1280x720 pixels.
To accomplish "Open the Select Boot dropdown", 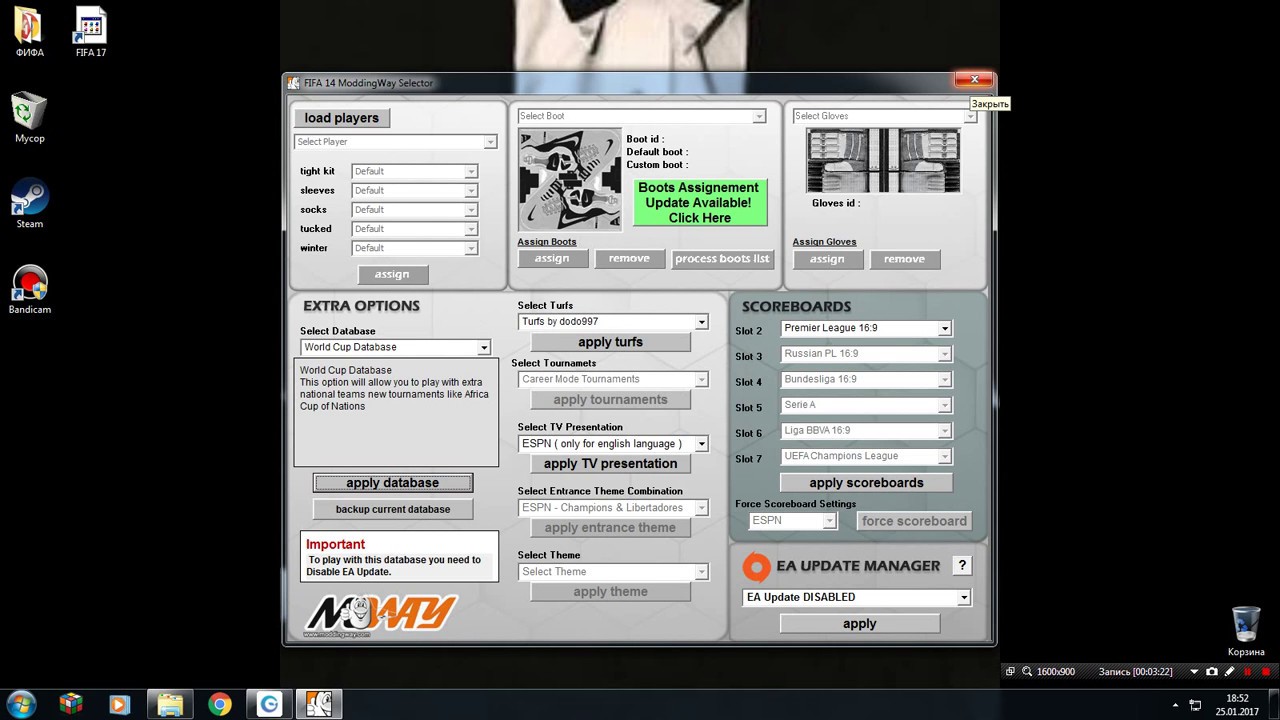I will pyautogui.click(x=641, y=116).
